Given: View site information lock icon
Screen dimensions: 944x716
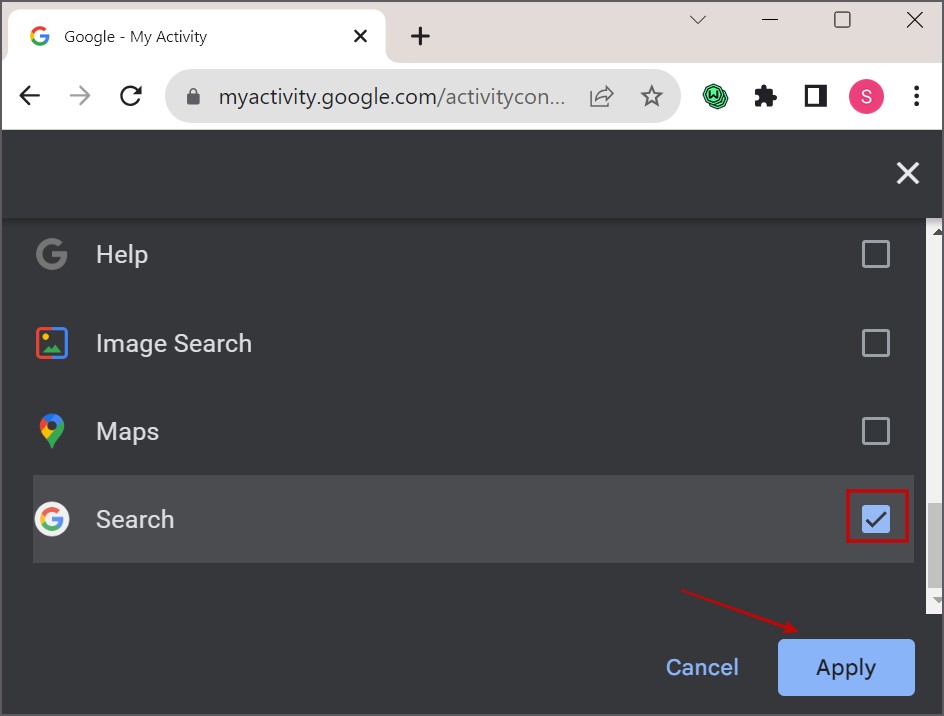Looking at the screenshot, I should [x=193, y=96].
